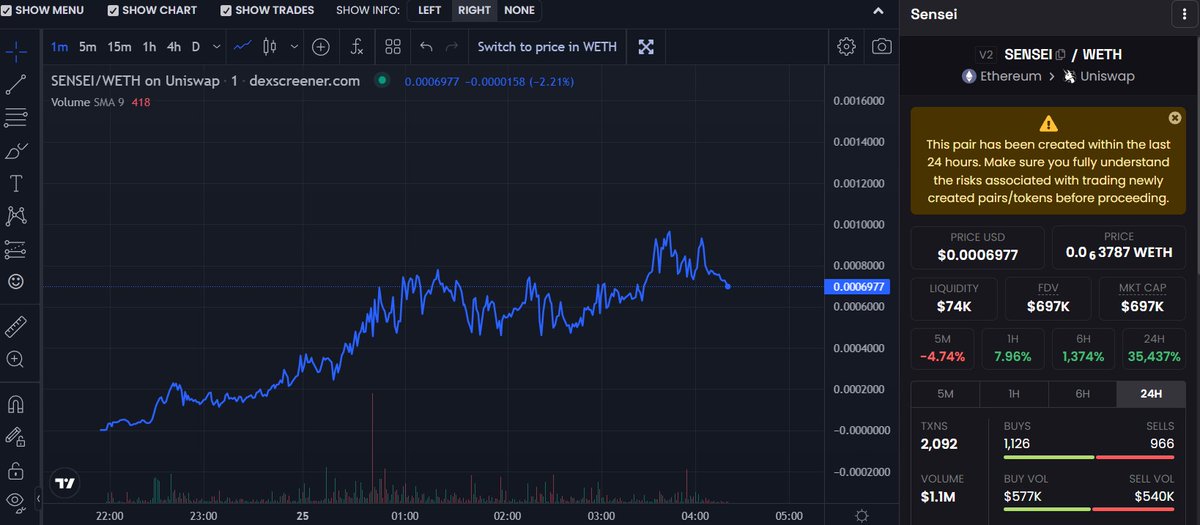Undo the last chart action

click(x=427, y=47)
